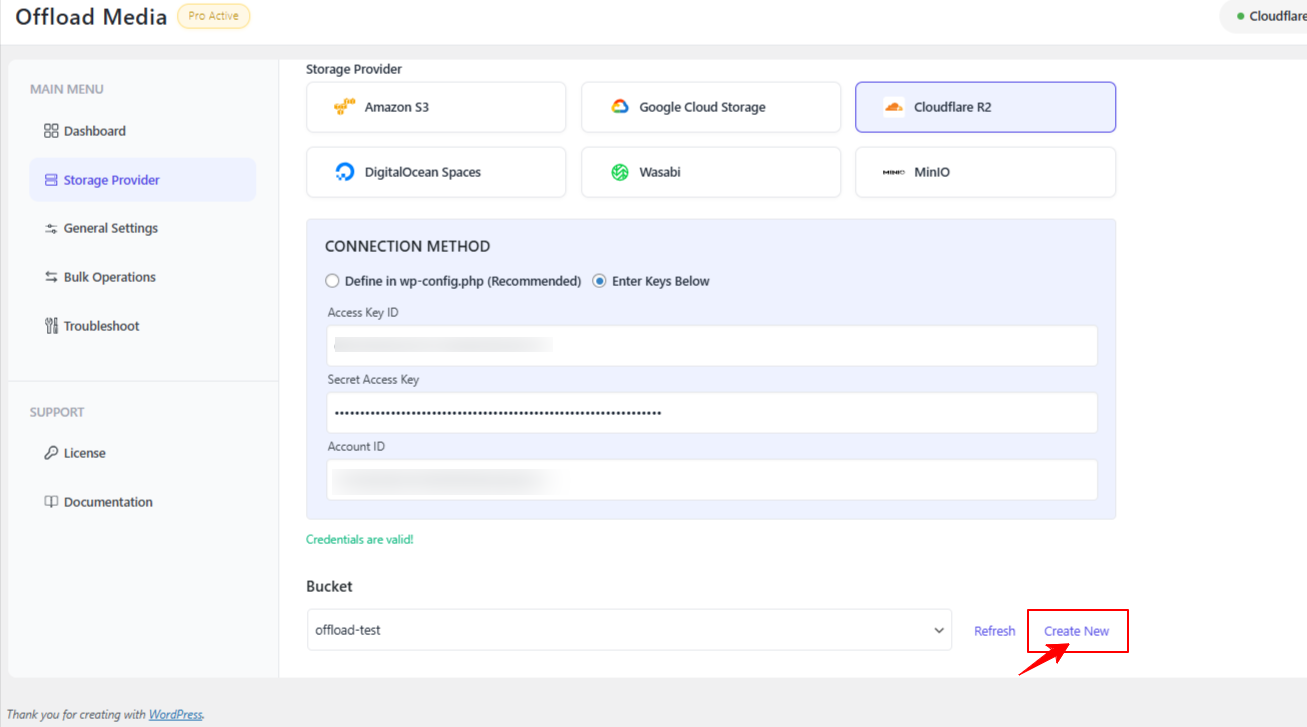Click the Dashboard grid icon
Image resolution: width=1307 pixels, height=727 pixels.
click(51, 131)
